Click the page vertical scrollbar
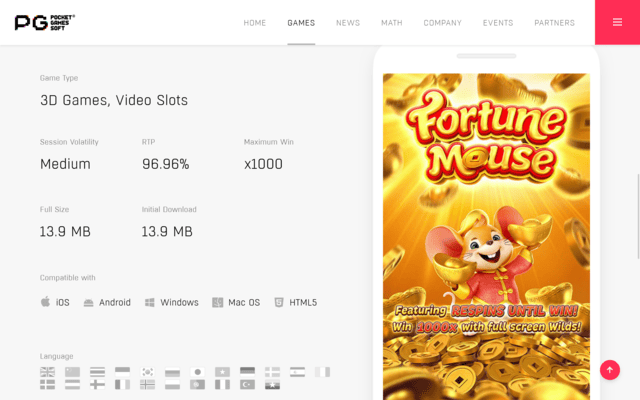This screenshot has width=640, height=400. coord(638,216)
